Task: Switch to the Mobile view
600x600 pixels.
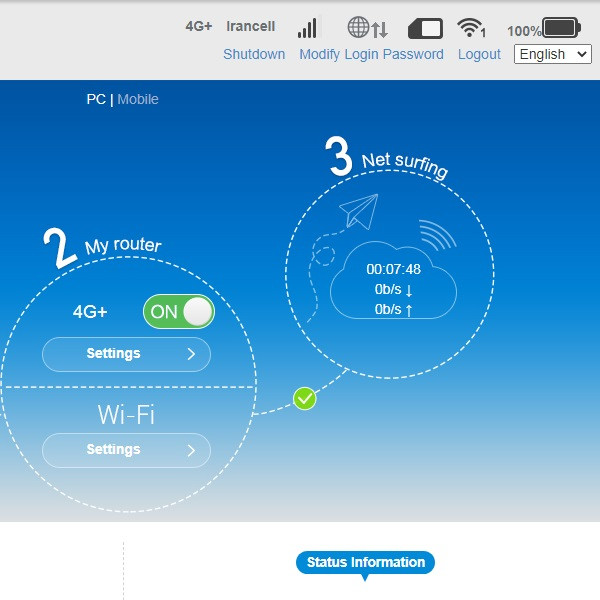Action: 138,99
